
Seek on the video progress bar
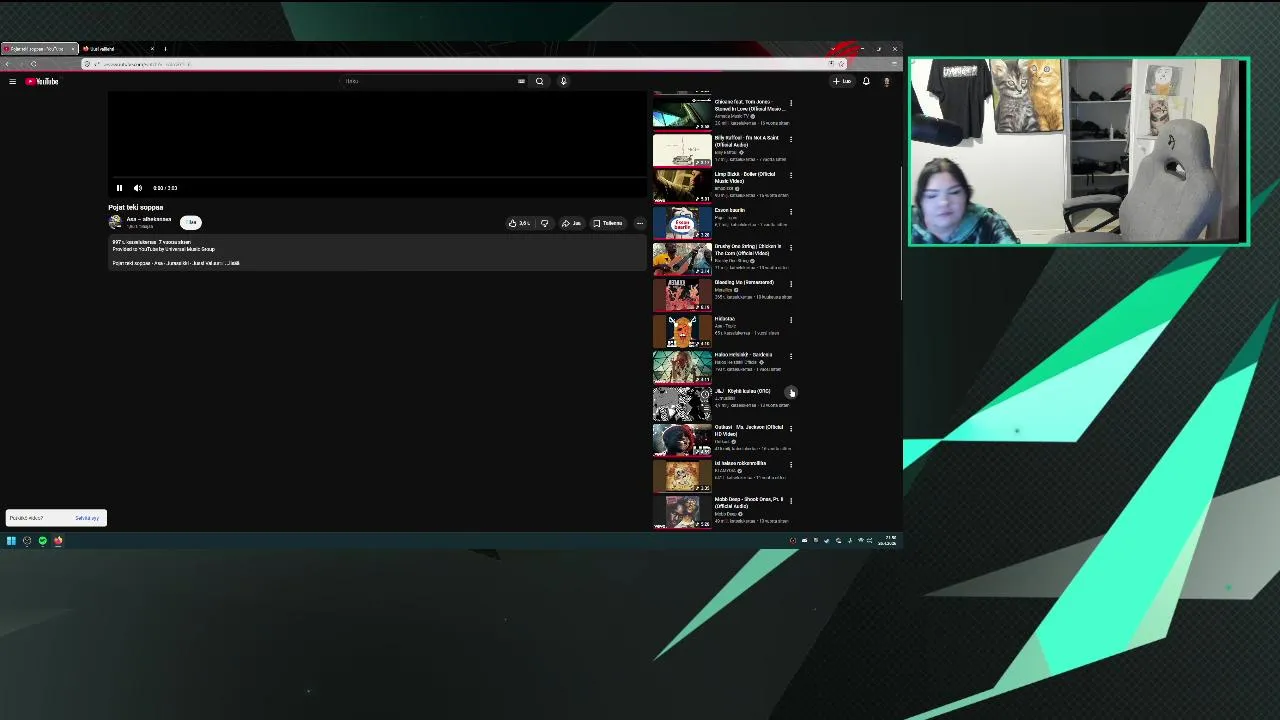tap(377, 178)
